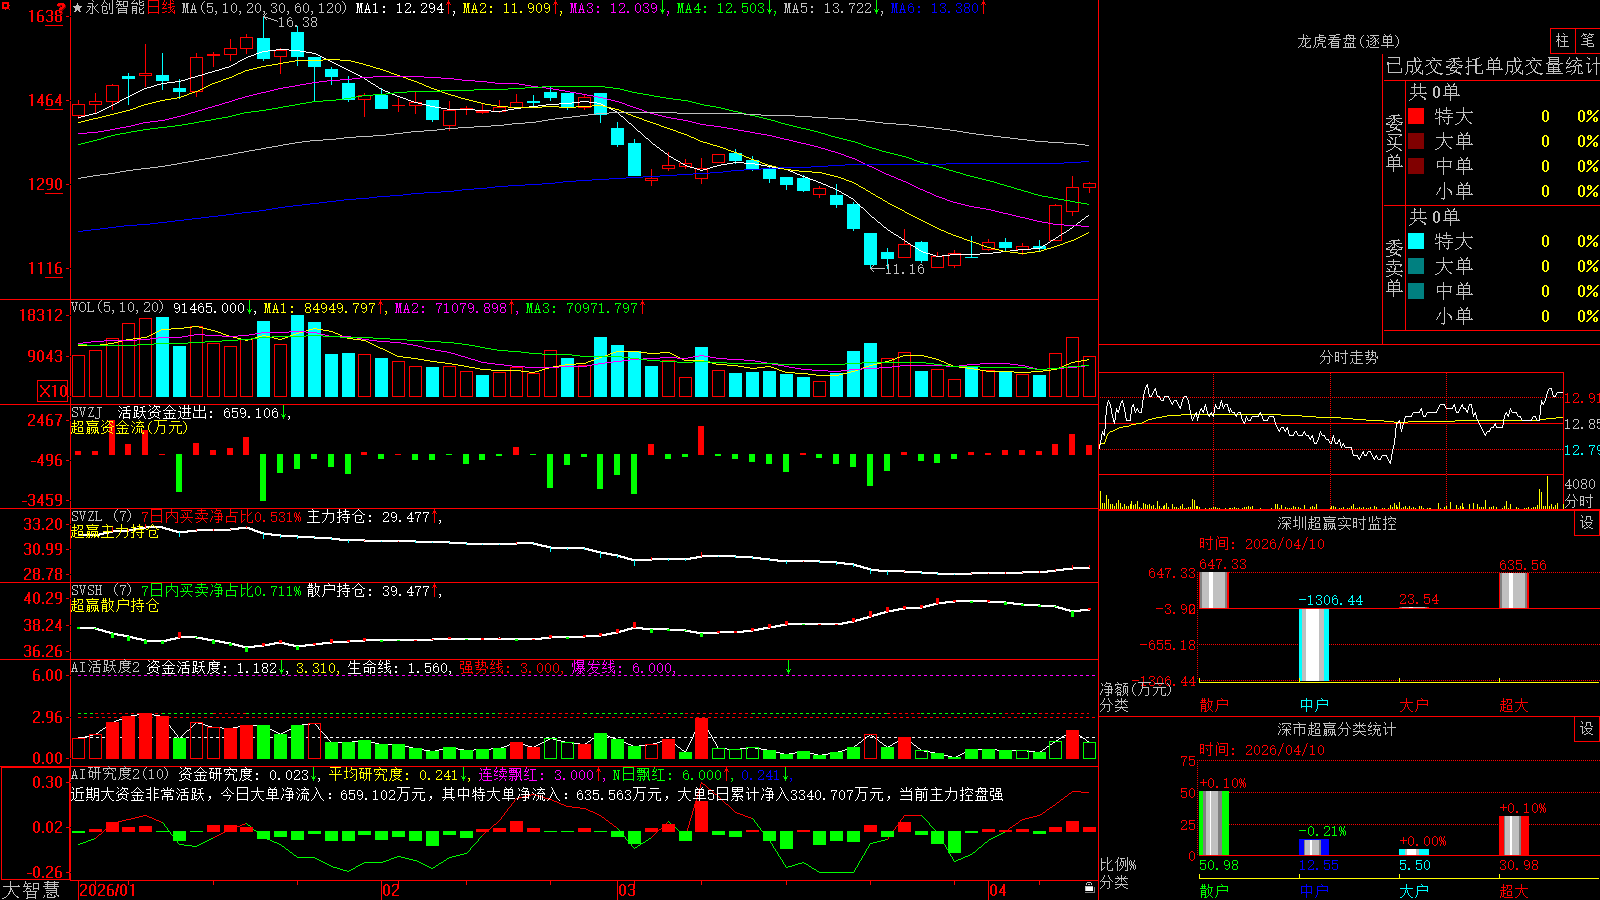
Task: Click the SVZL (7) indicator name
Action: [x=101, y=517]
